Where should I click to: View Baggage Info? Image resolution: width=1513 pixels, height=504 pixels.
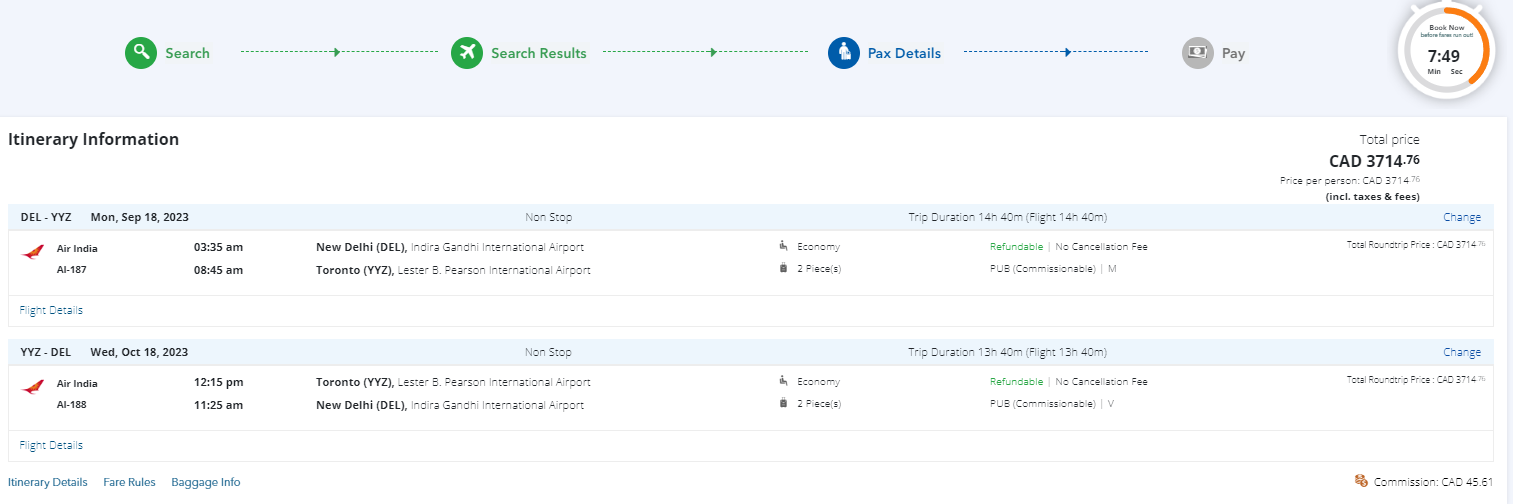(x=206, y=482)
